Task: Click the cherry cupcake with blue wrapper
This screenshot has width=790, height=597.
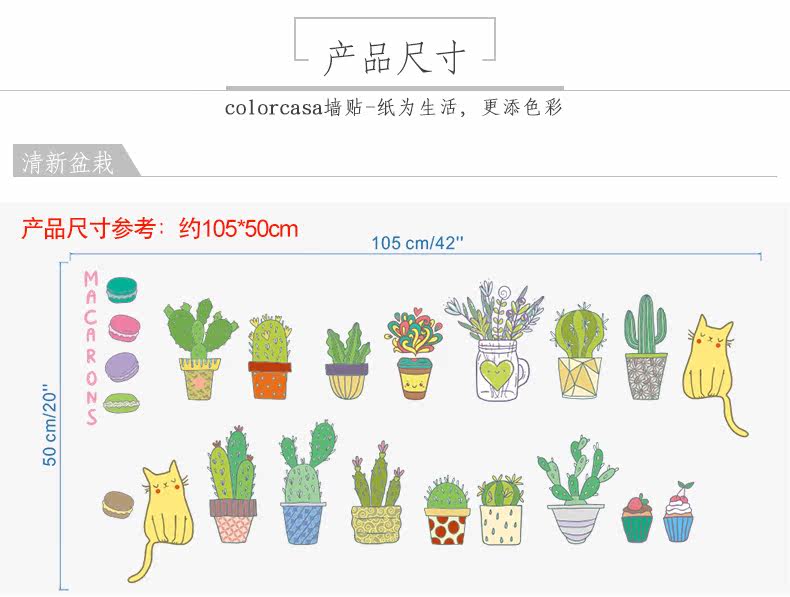Action: (x=678, y=511)
